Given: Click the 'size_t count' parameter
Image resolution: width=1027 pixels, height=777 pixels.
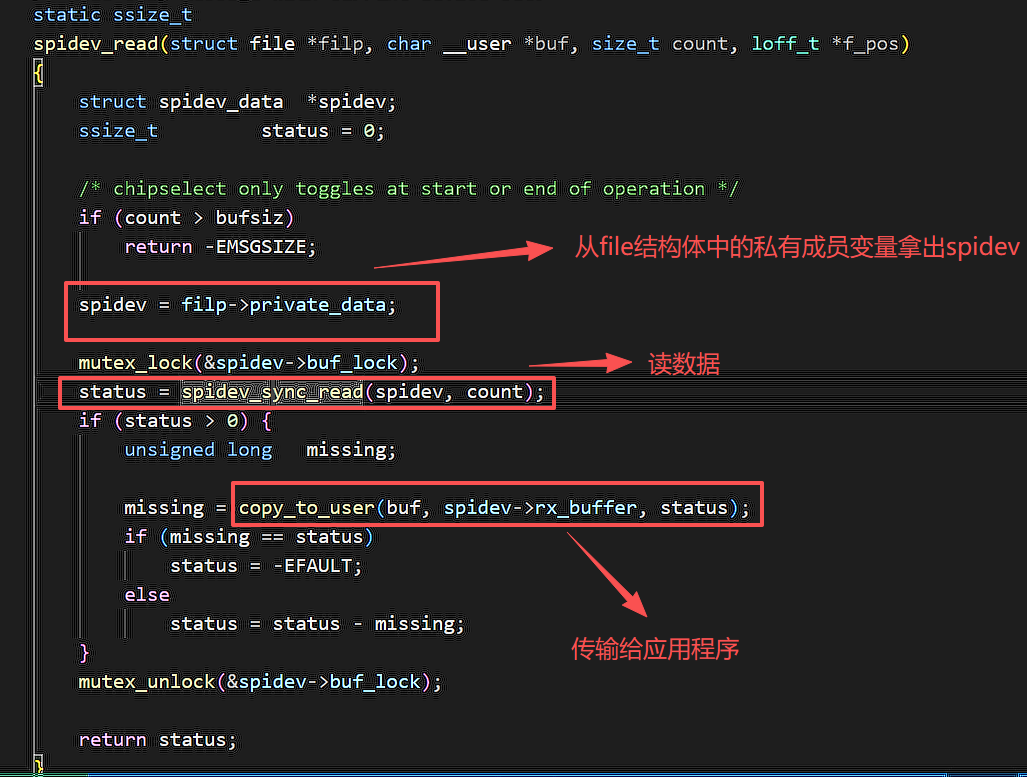Looking at the screenshot, I should point(660,44).
